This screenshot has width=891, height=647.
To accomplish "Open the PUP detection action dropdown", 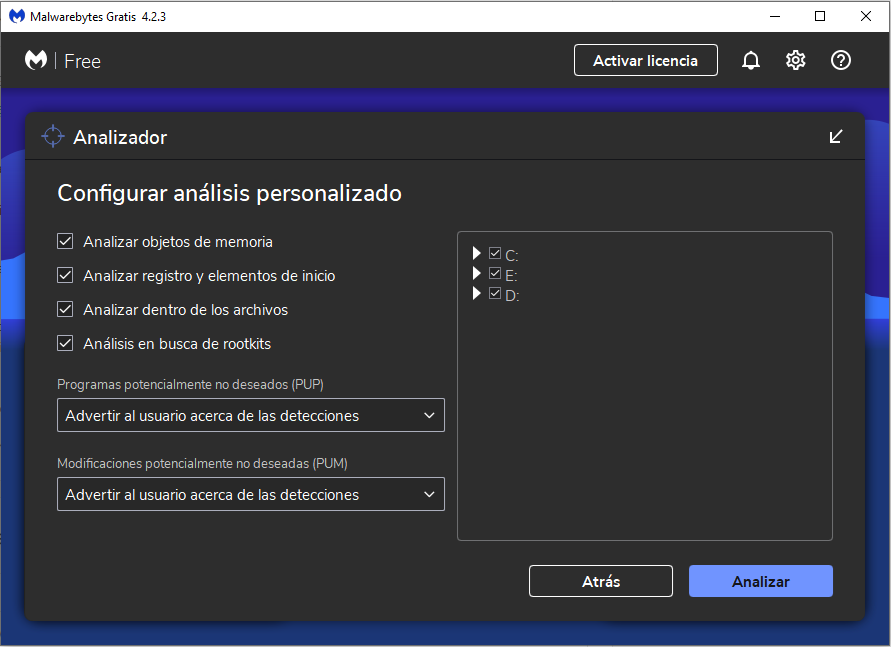I will click(x=251, y=415).
